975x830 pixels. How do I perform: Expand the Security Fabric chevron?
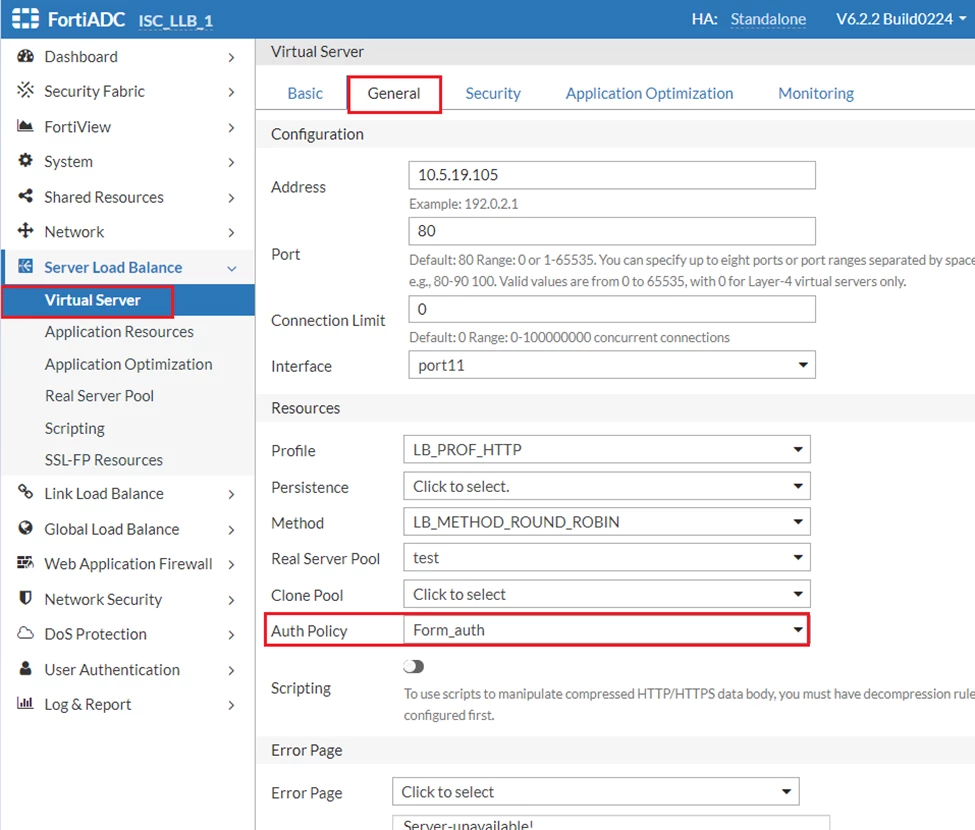point(231,92)
